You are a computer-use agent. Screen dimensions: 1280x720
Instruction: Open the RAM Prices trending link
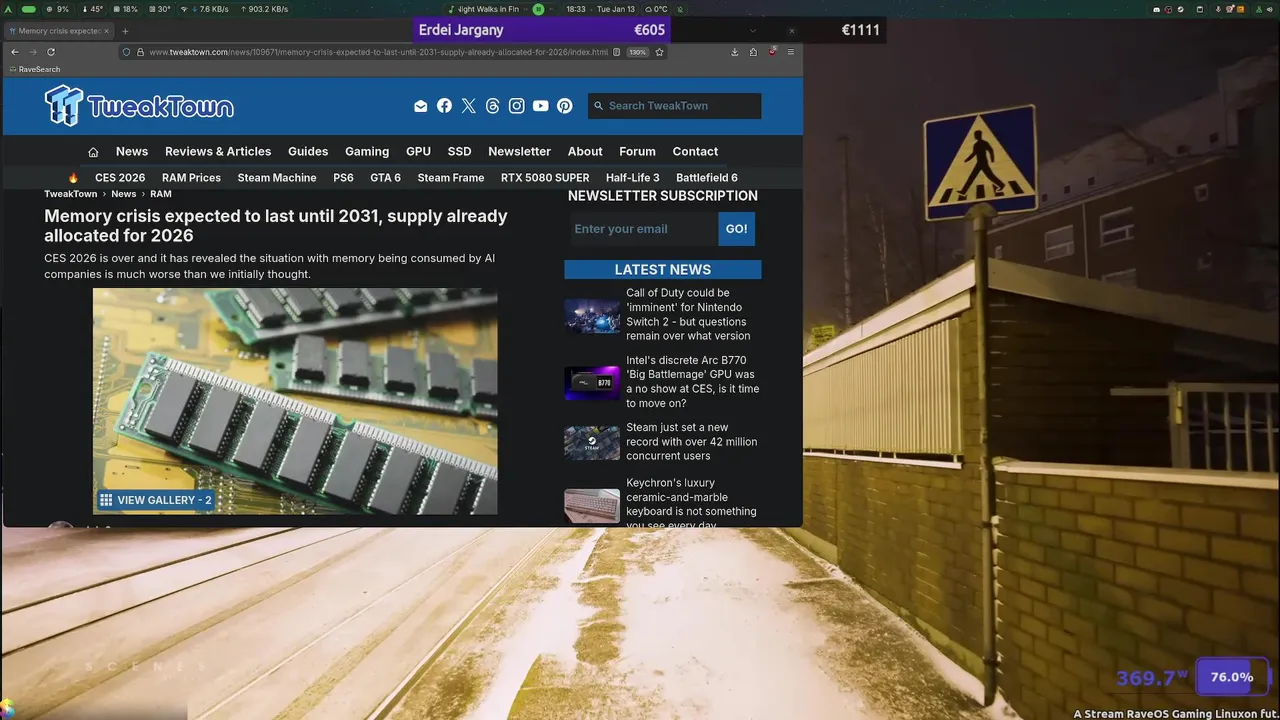click(191, 178)
